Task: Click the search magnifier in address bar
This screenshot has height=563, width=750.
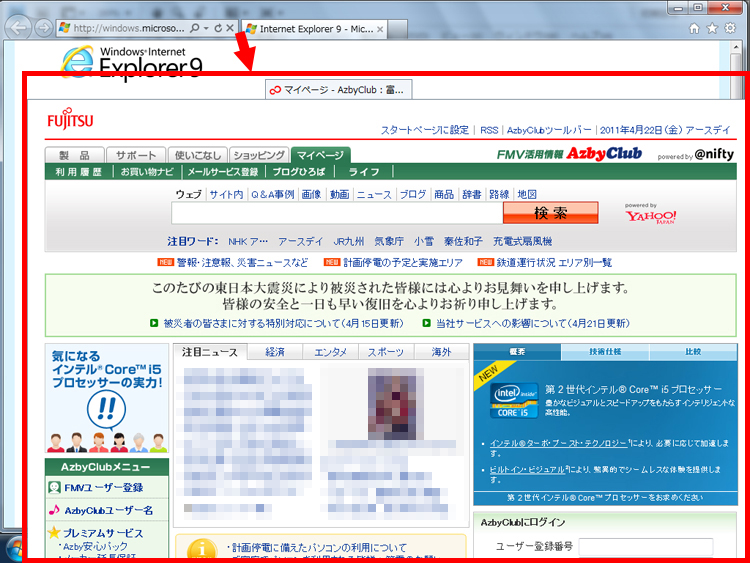Action: point(194,28)
